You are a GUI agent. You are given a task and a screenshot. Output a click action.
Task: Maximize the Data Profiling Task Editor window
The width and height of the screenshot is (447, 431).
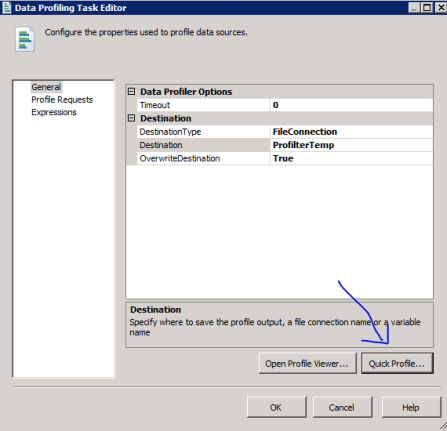coord(427,7)
